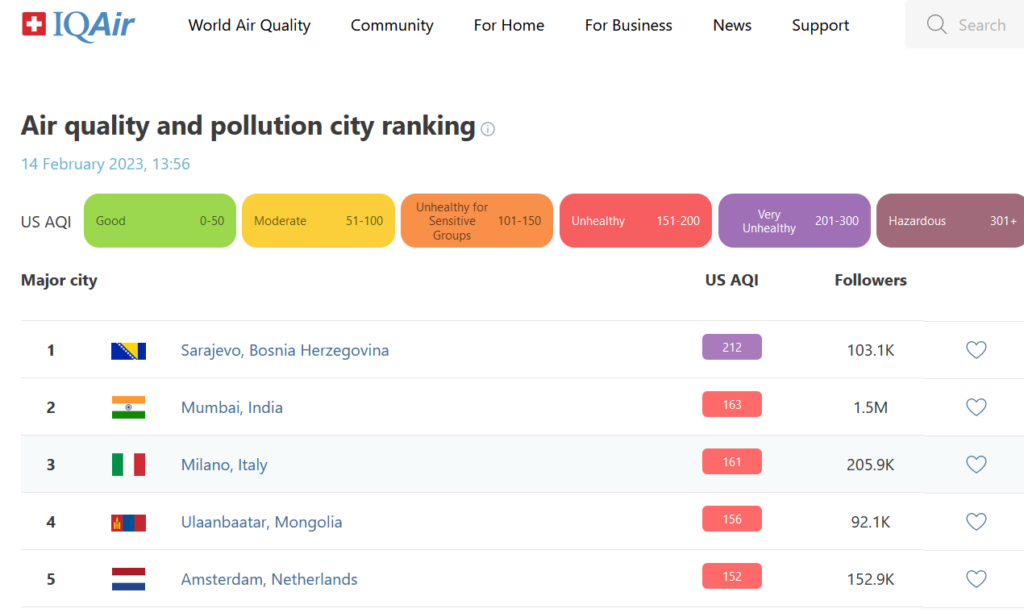Open the Community menu

[x=392, y=25]
